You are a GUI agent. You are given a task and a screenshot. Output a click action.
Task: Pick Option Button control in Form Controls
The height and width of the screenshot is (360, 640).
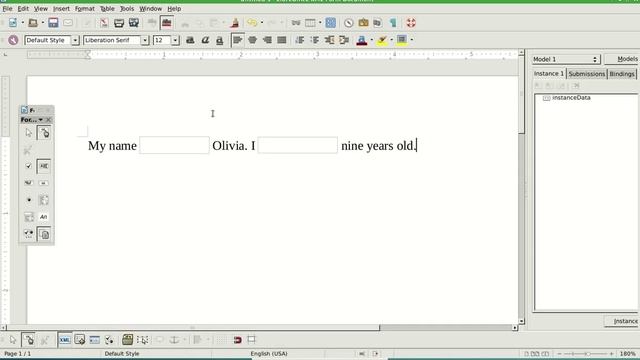click(28, 200)
